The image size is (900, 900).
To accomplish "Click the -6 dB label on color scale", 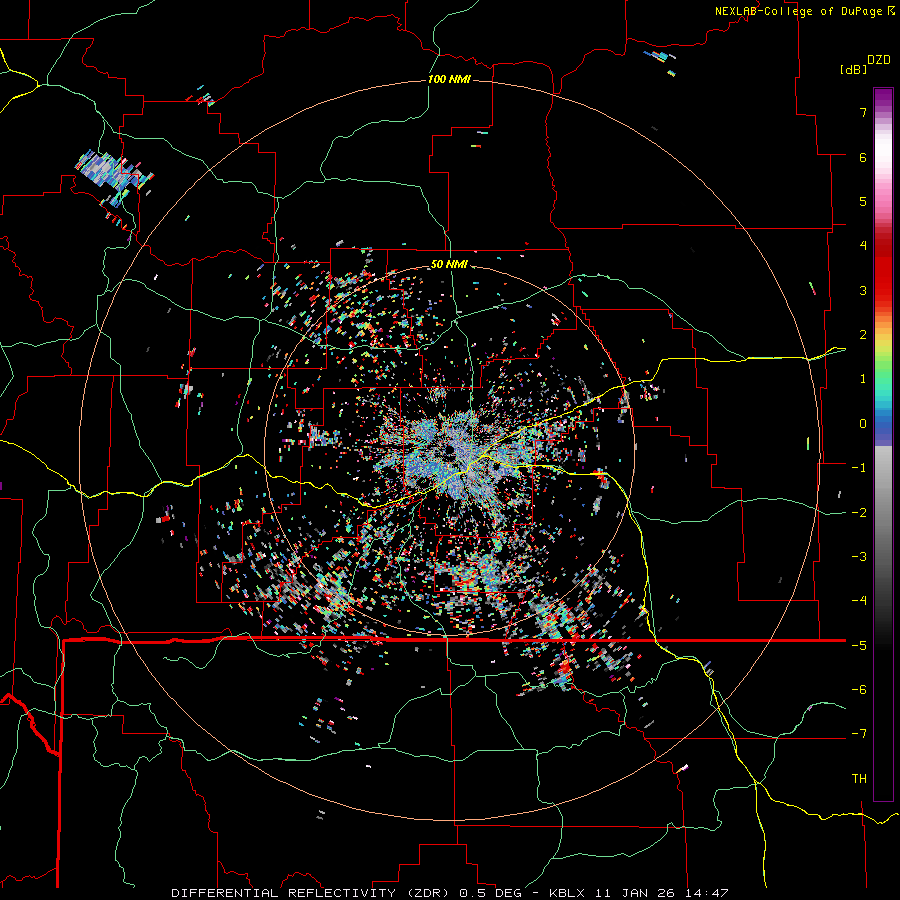I will [x=859, y=689].
